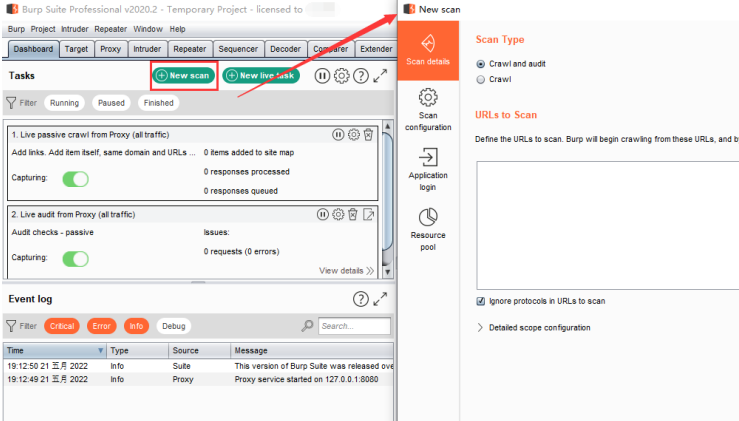
Task: Switch to the Sequencer tab
Action: (238, 49)
